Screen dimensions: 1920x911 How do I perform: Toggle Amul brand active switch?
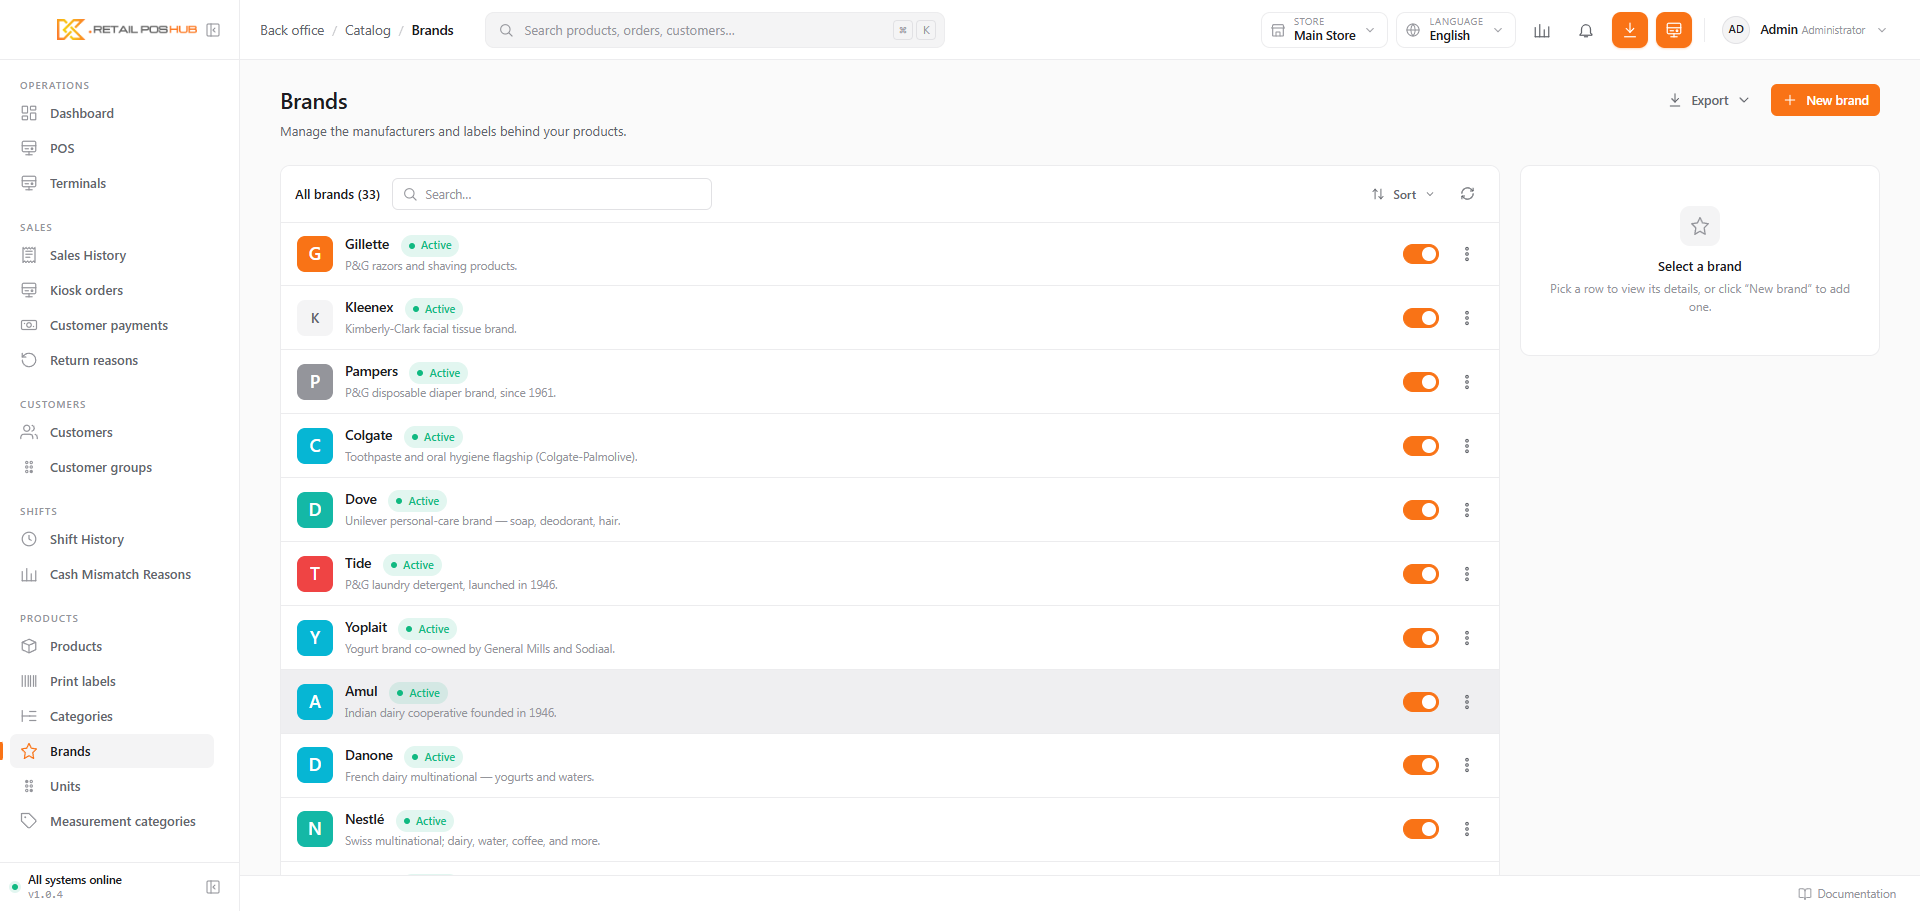[1421, 702]
